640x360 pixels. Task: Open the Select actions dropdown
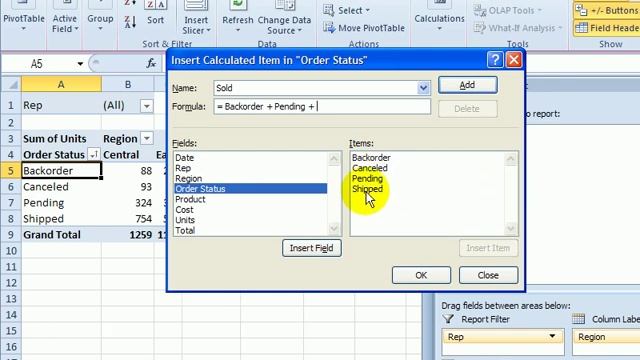(x=347, y=10)
